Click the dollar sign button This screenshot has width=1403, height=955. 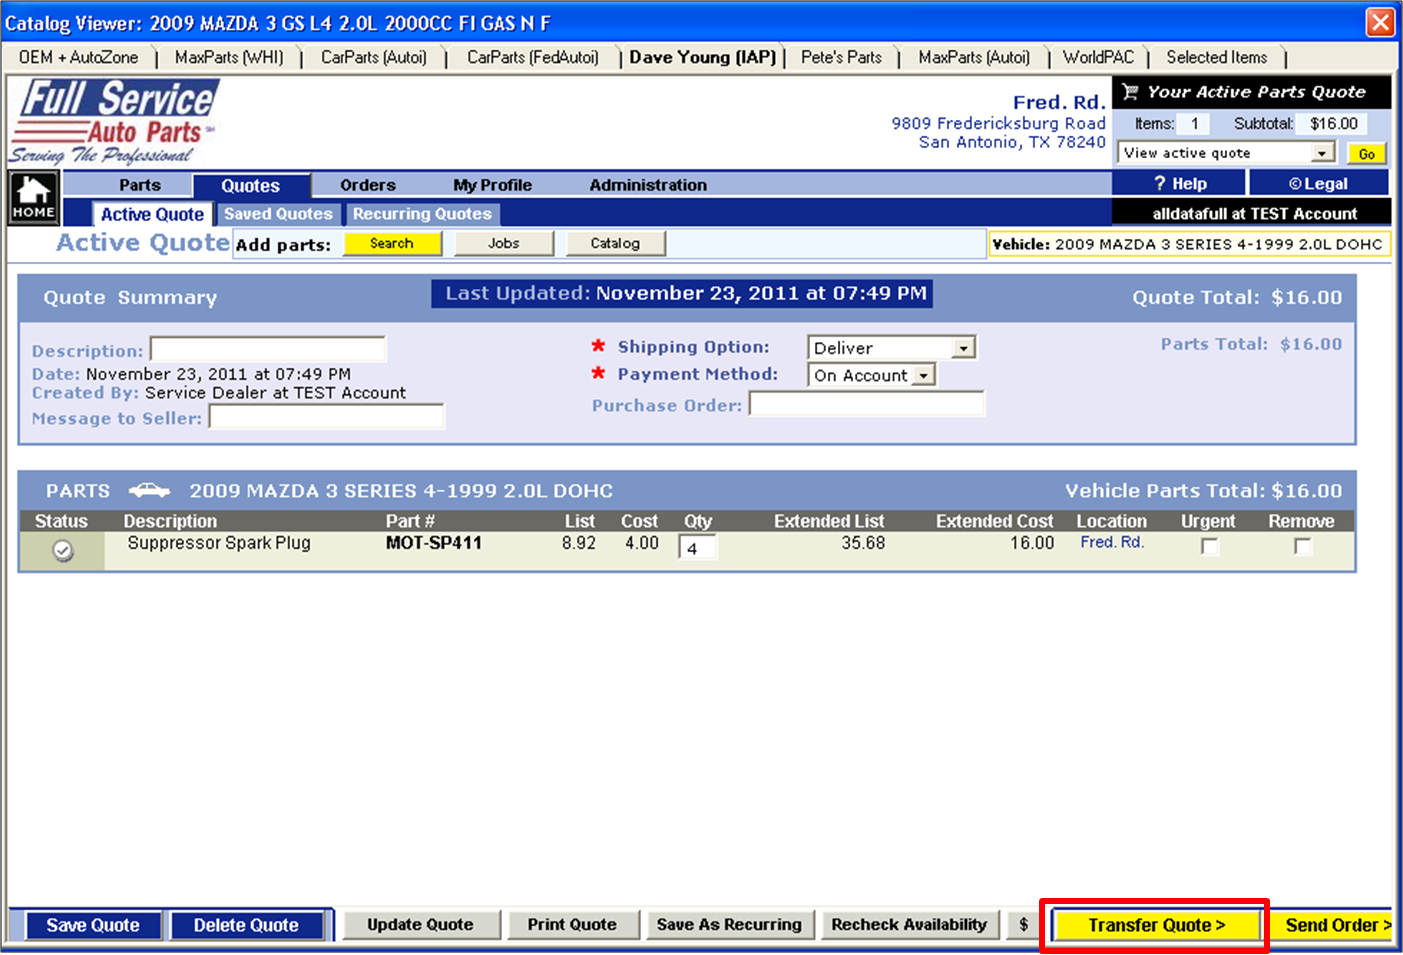(1023, 925)
